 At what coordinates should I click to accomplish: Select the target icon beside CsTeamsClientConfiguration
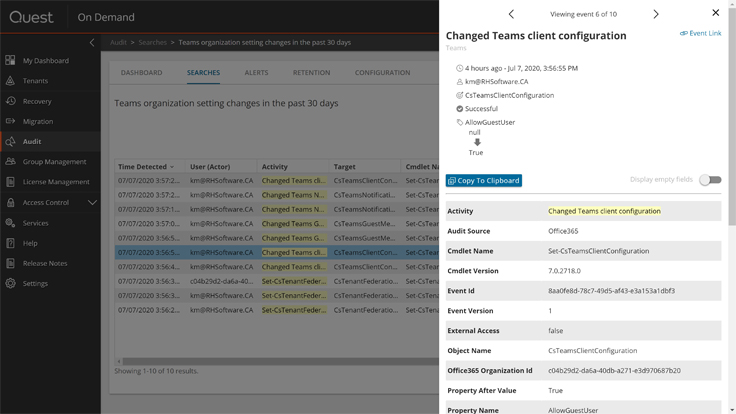click(x=460, y=95)
